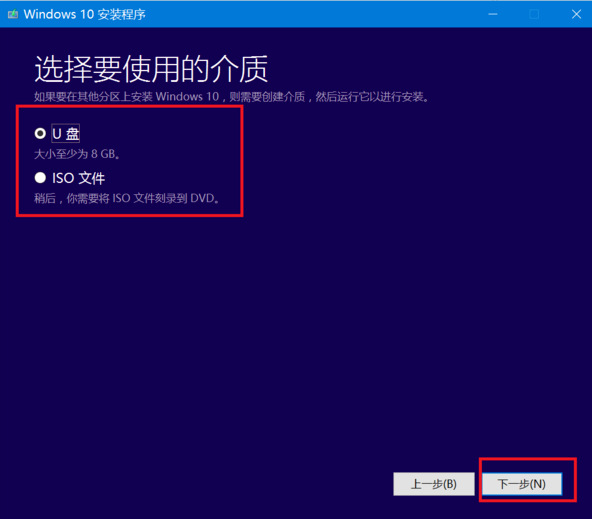Click the Windows 10 安装程序 title text
Viewport: 592px width, 519px height.
click(x=85, y=14)
